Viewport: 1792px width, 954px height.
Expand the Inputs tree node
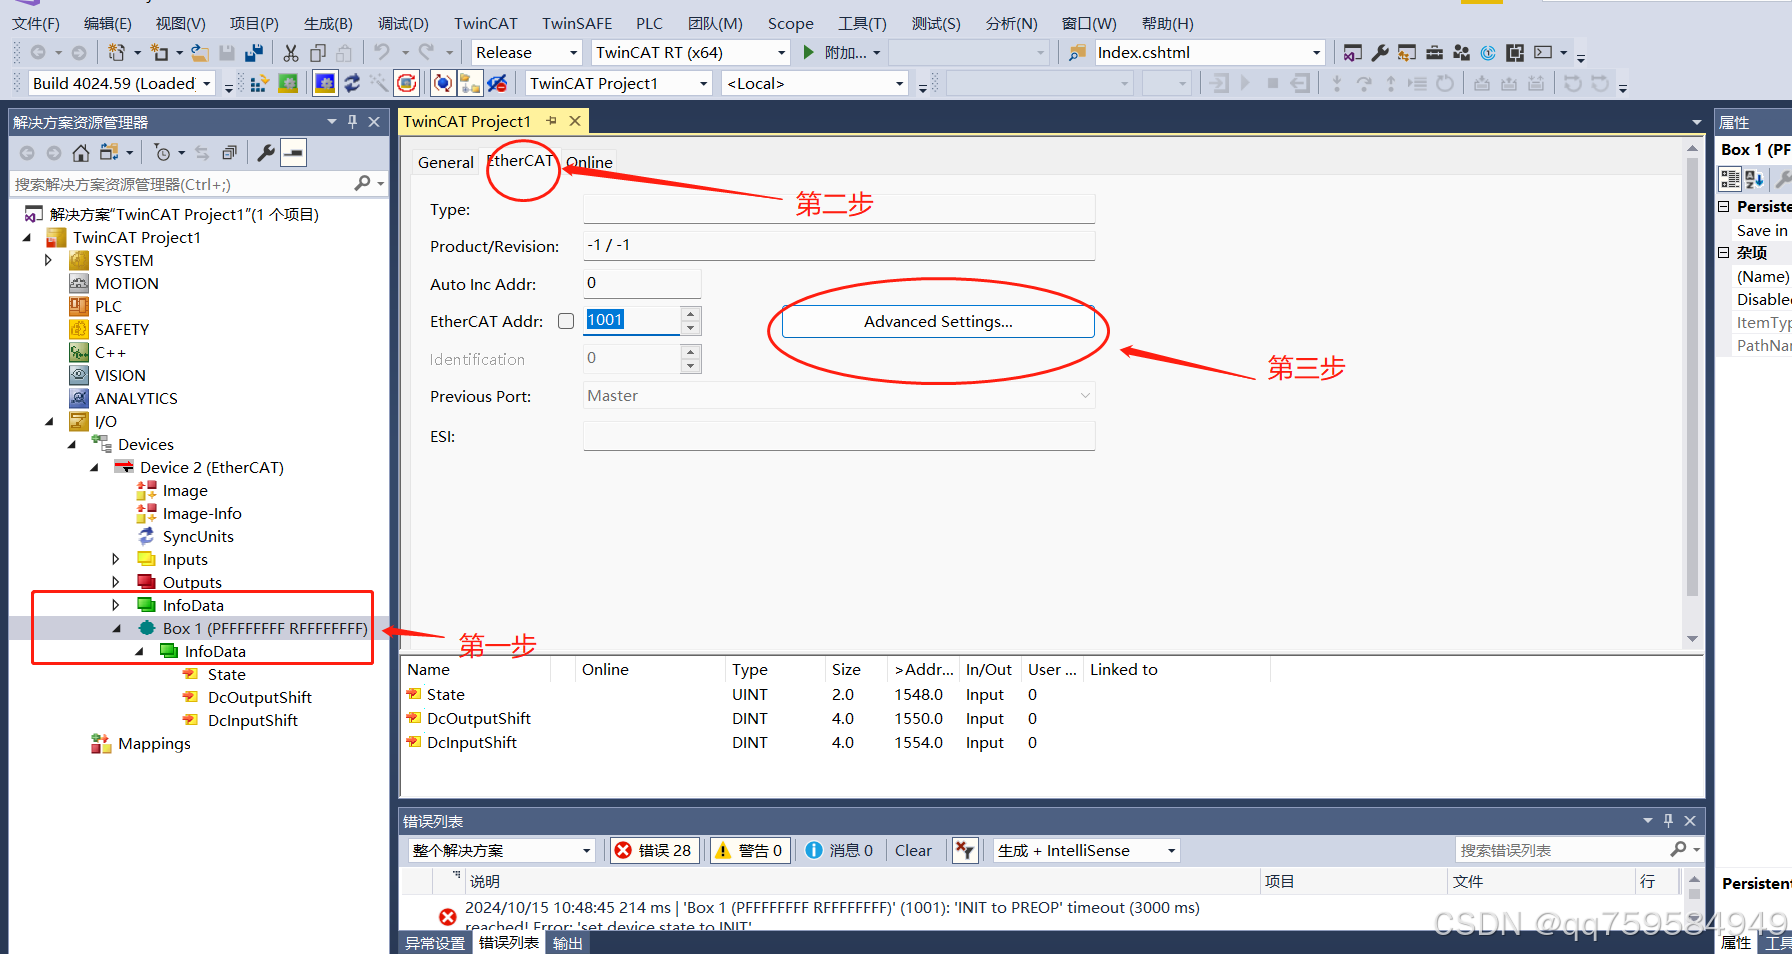click(116, 559)
